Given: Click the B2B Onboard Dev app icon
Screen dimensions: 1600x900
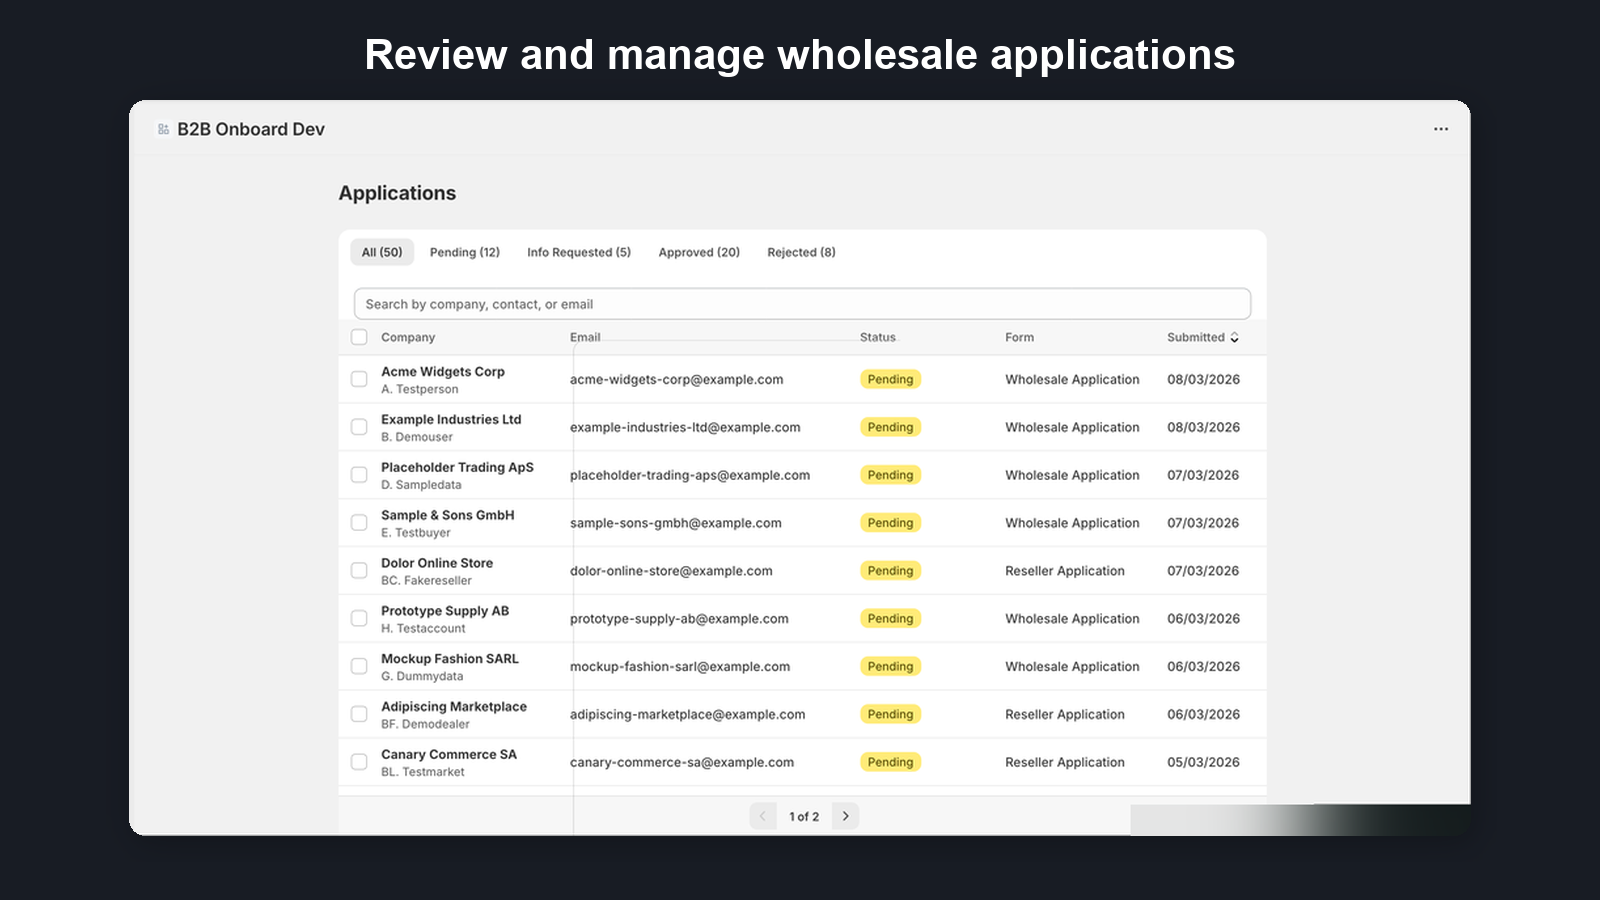Looking at the screenshot, I should [x=162, y=128].
